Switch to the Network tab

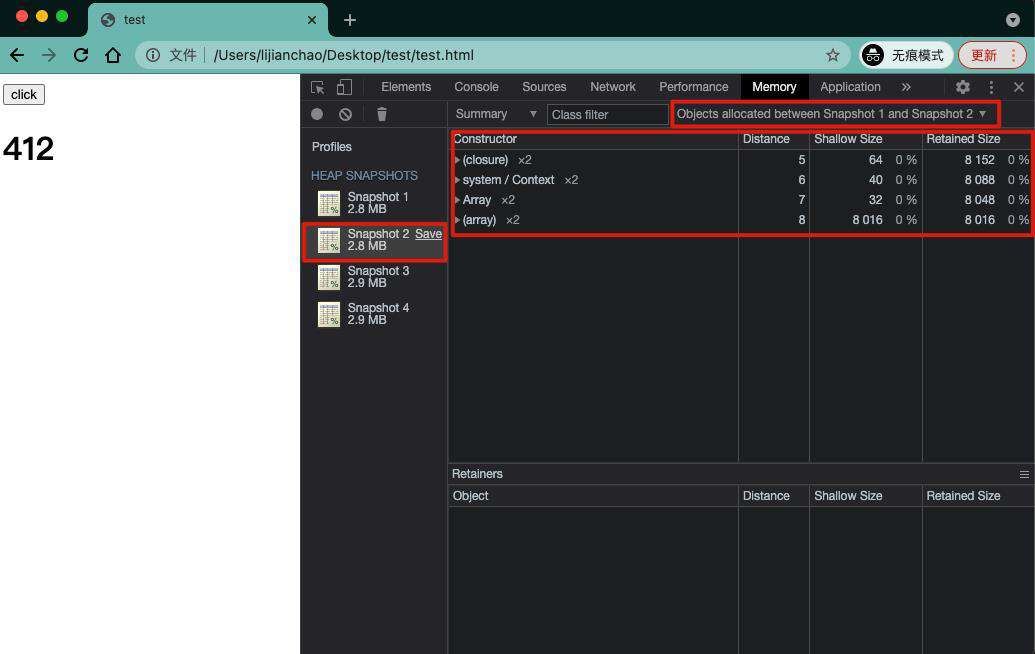pyautogui.click(x=613, y=87)
